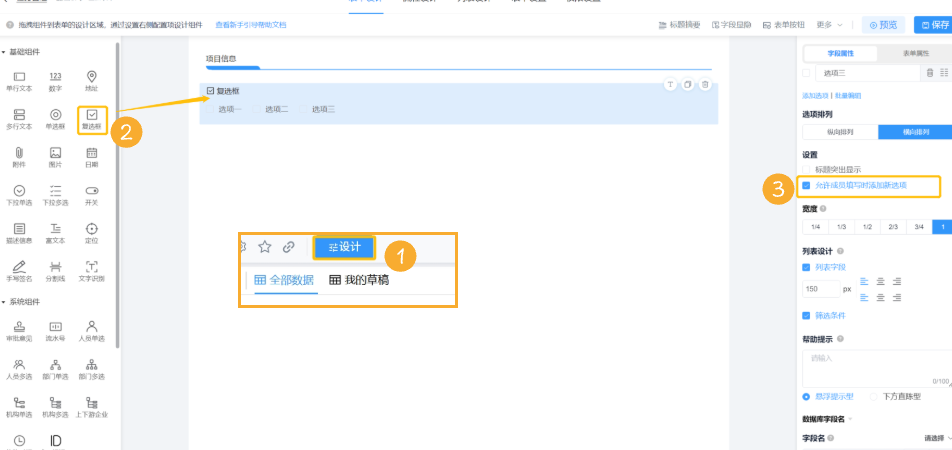This screenshot has width=952, height=450.
Task: Select the 下拉单选 dropdown single-select component
Action: coord(19,196)
